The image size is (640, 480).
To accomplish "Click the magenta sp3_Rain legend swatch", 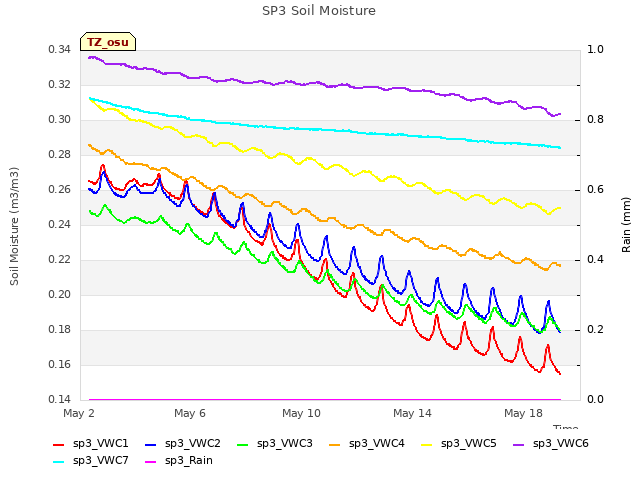I will point(151,462).
